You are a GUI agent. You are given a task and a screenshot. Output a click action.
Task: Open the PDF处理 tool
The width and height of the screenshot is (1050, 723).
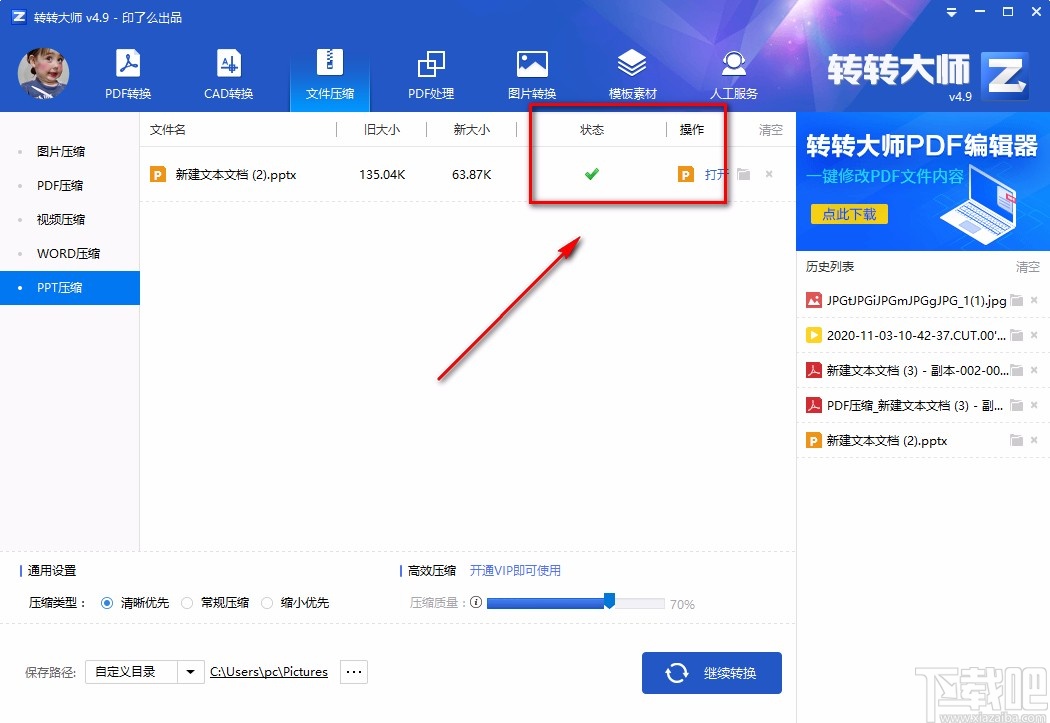(x=431, y=72)
